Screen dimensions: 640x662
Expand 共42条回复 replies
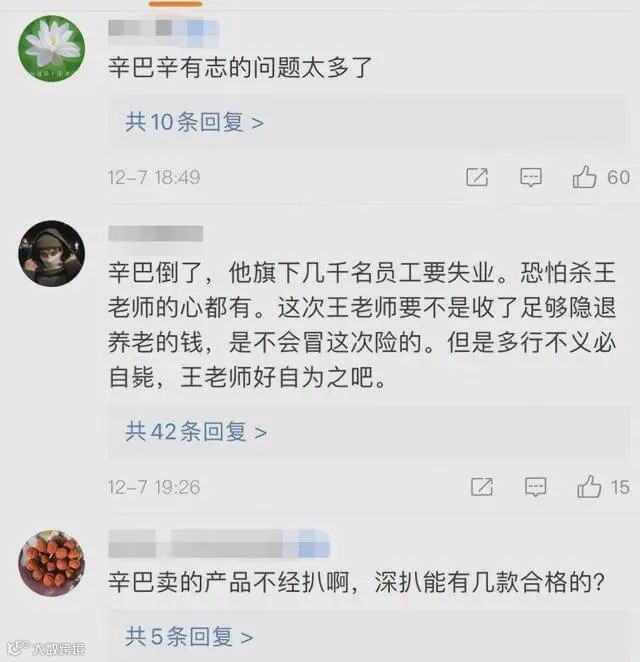[x=196, y=432]
